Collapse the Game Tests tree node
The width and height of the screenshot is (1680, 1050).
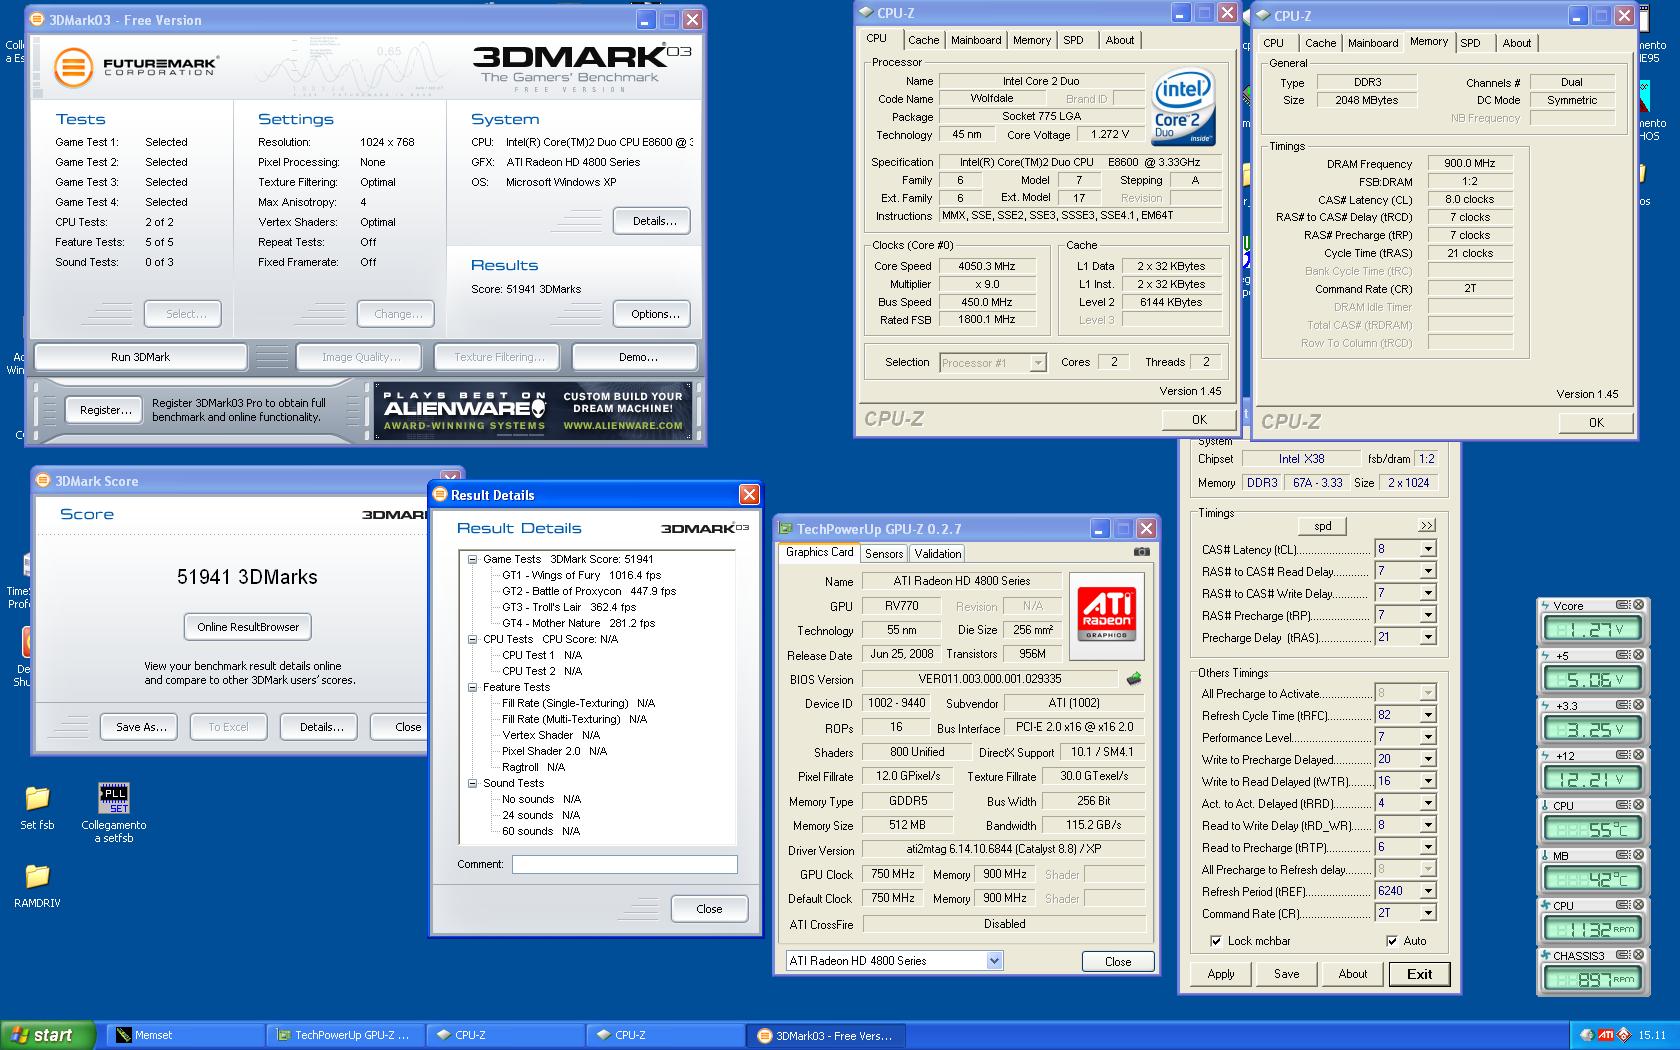click(x=472, y=559)
